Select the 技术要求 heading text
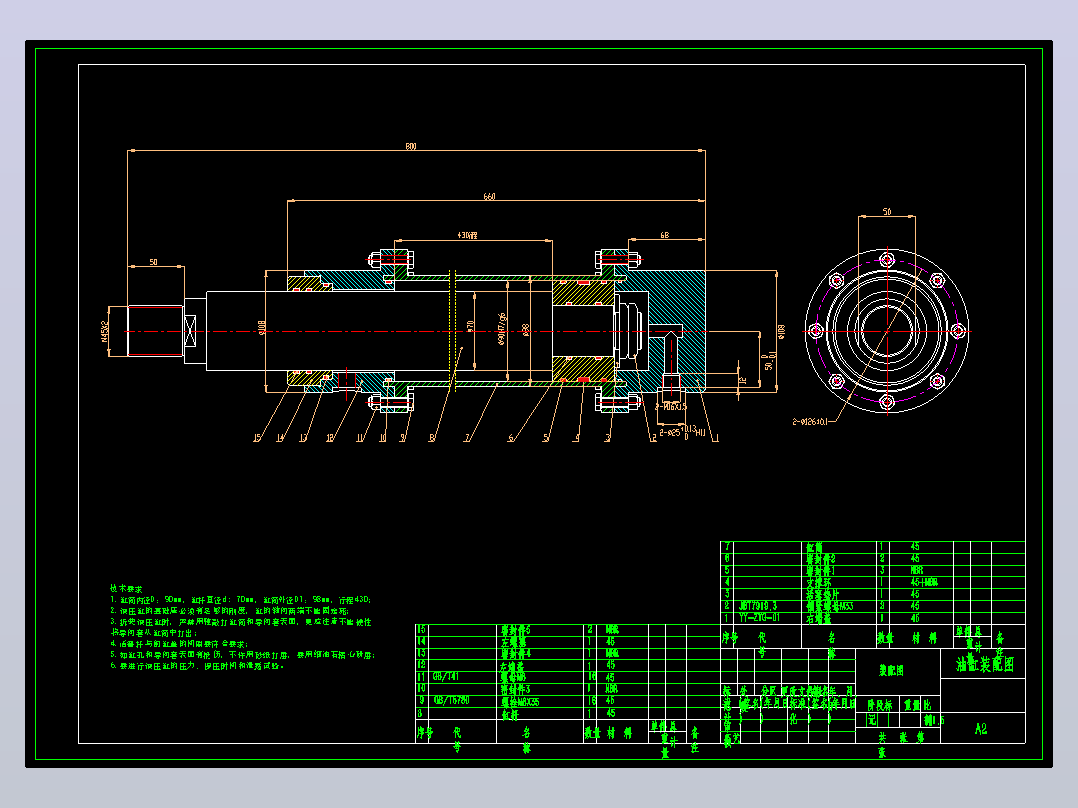This screenshot has height=808, width=1078. click(x=126, y=589)
